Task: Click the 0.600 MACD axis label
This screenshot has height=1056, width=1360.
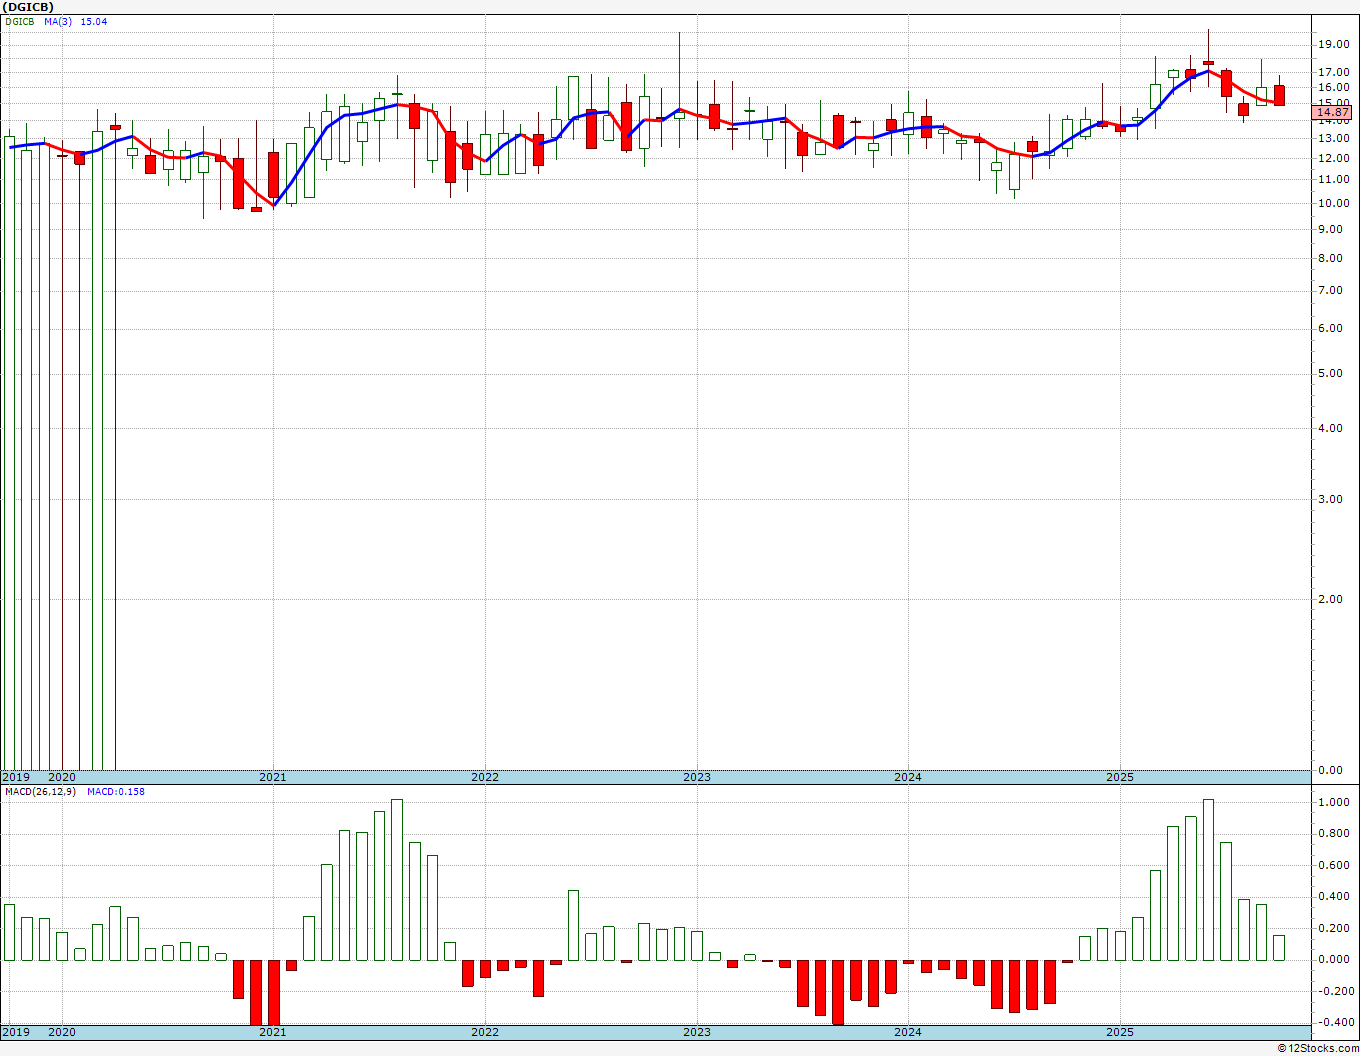Action: tap(1334, 866)
